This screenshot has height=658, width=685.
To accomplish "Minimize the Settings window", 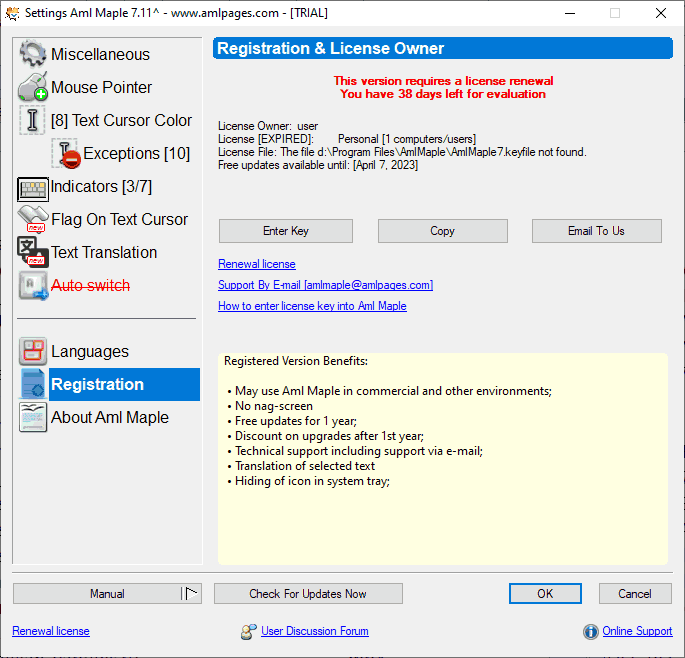I will pos(570,13).
